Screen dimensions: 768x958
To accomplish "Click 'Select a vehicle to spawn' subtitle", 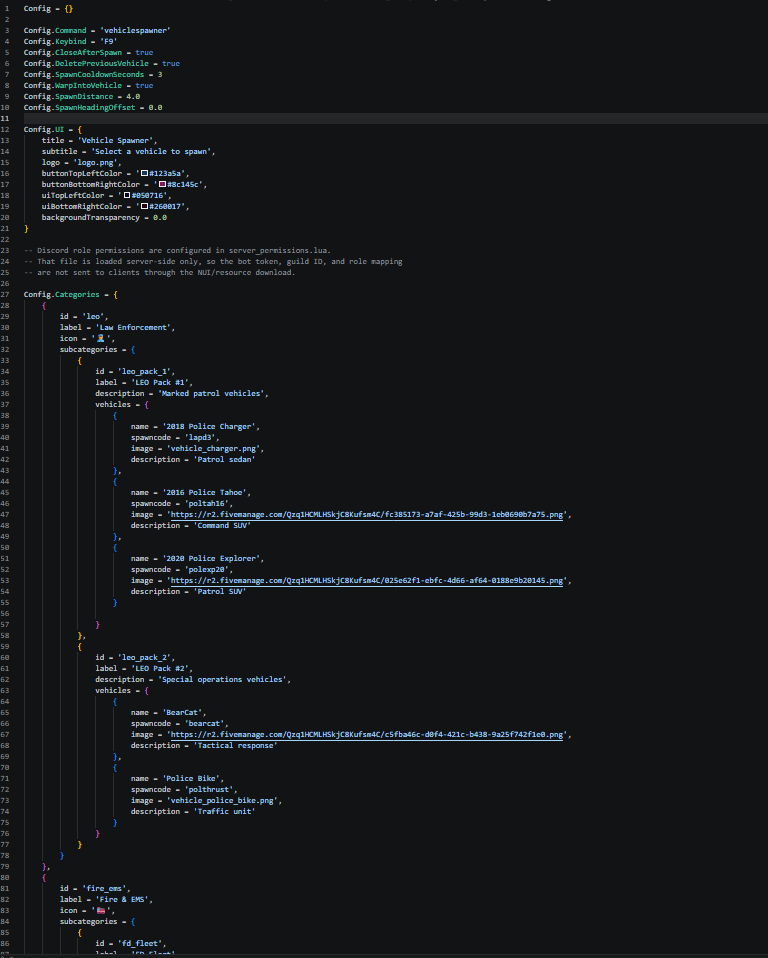I will 151,152.
